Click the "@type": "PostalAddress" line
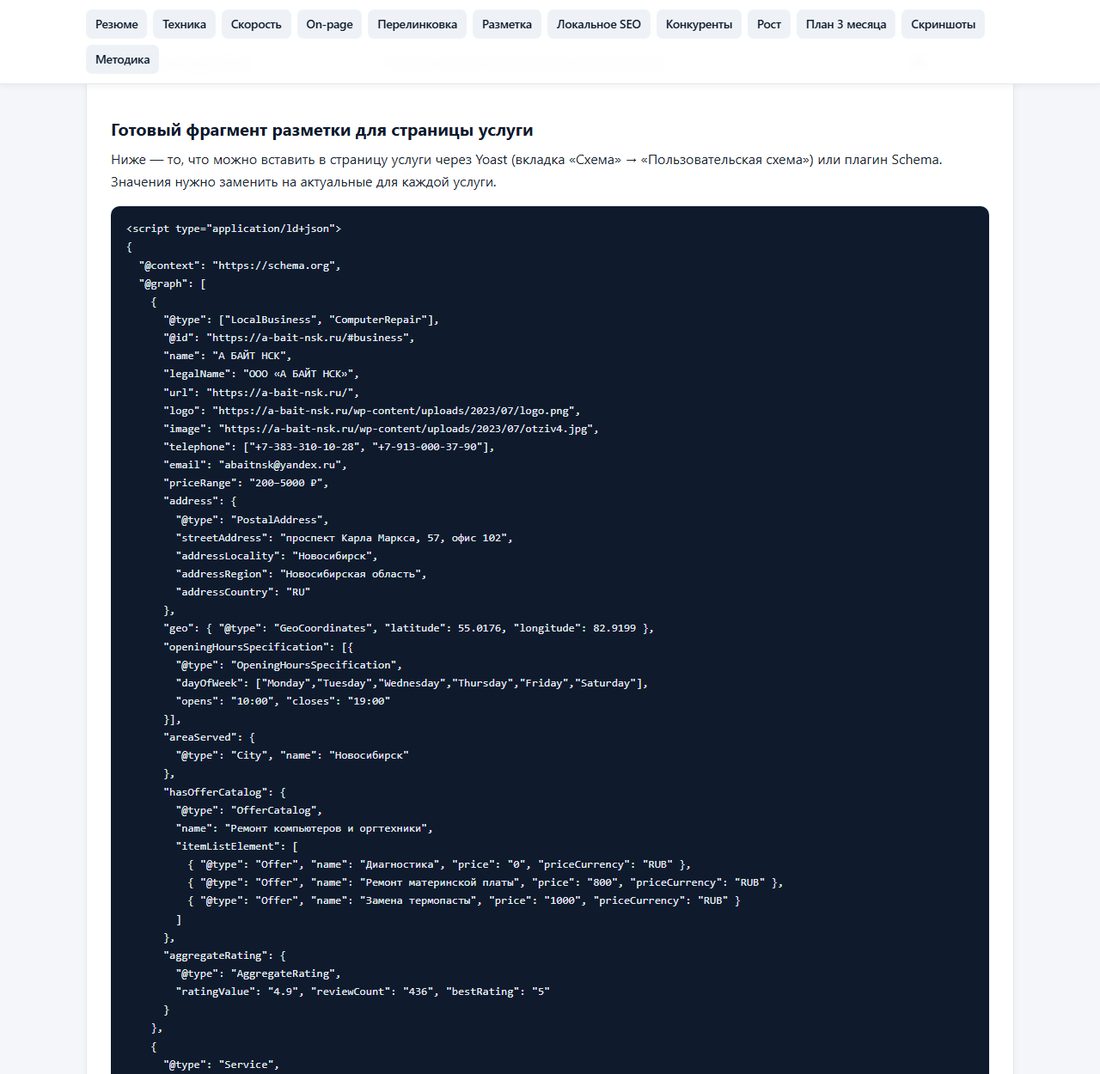The height and width of the screenshot is (1074, 1100). [252, 520]
